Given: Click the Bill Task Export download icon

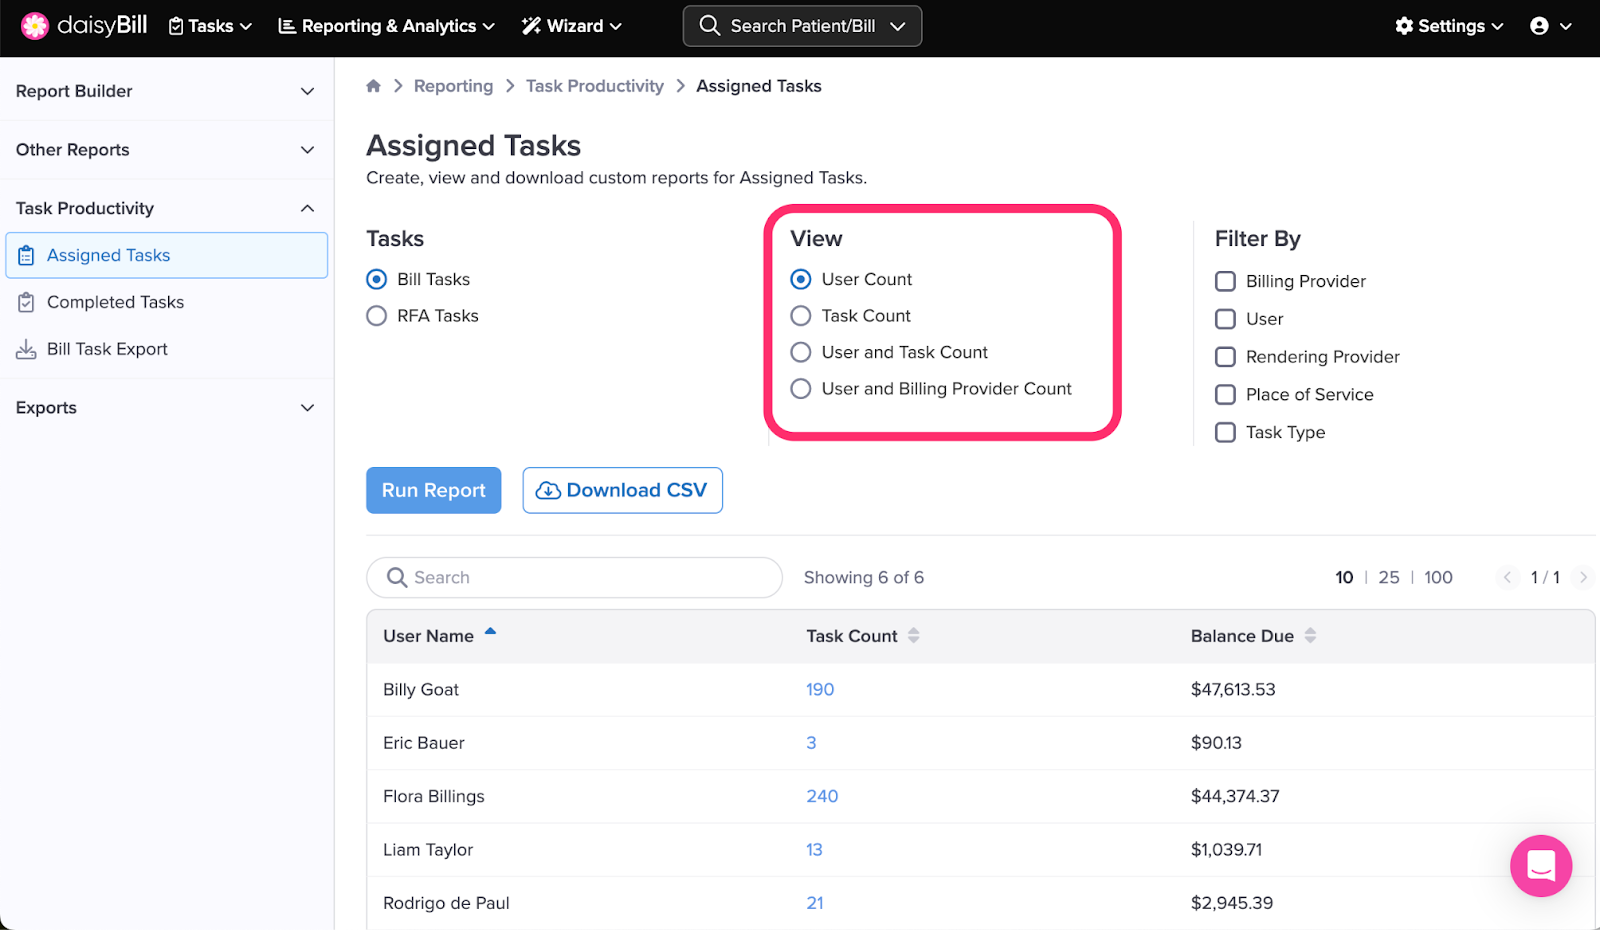Looking at the screenshot, I should pyautogui.click(x=26, y=349).
